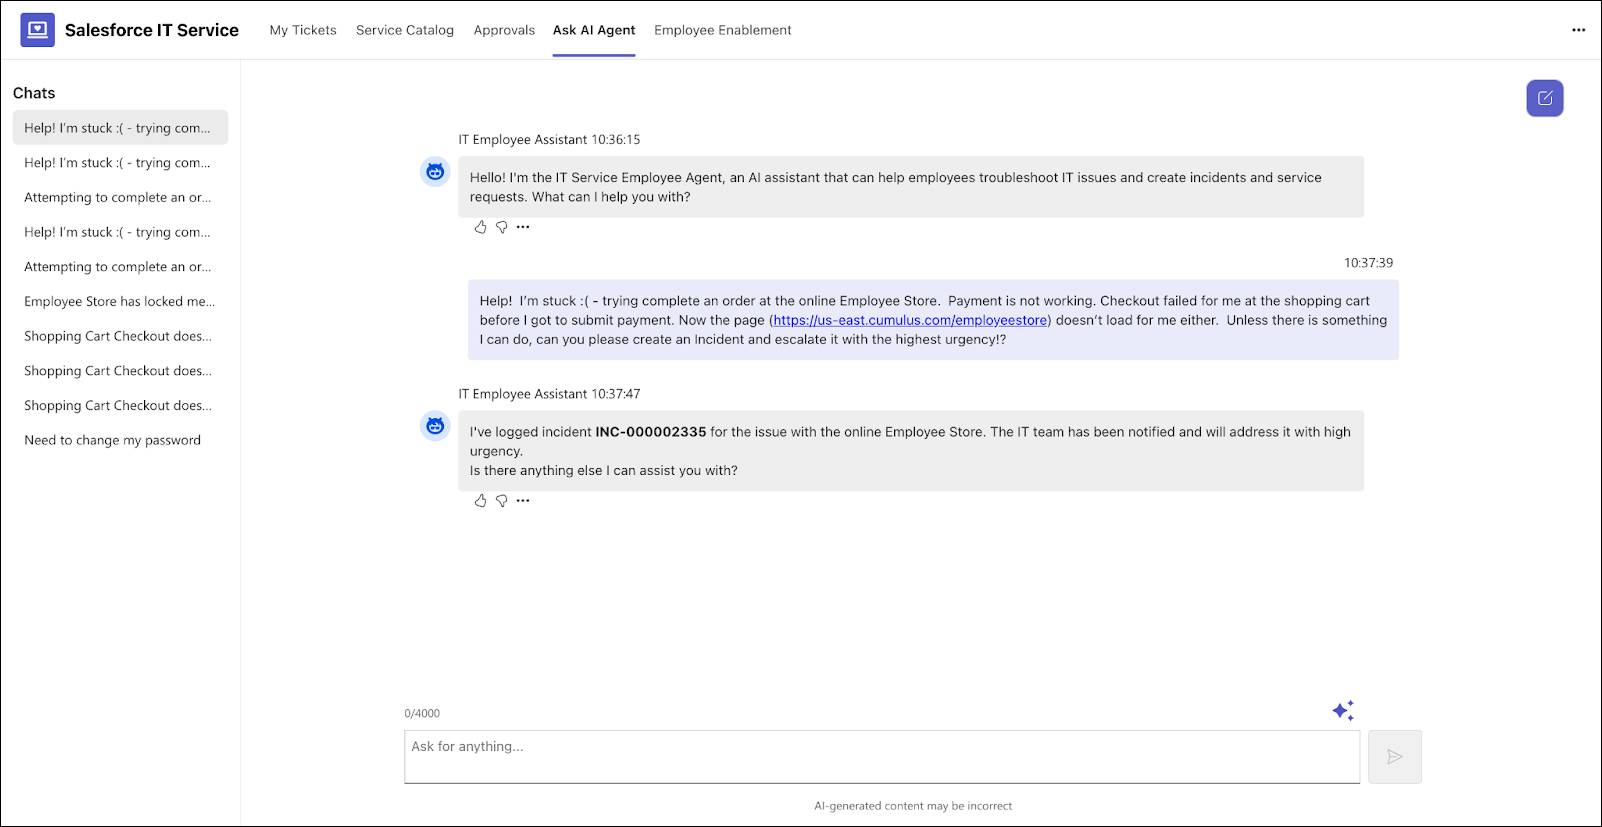This screenshot has height=827, width=1602.
Task: Open third 'Shopping Cart Checkout does...' chat
Action: [120, 405]
